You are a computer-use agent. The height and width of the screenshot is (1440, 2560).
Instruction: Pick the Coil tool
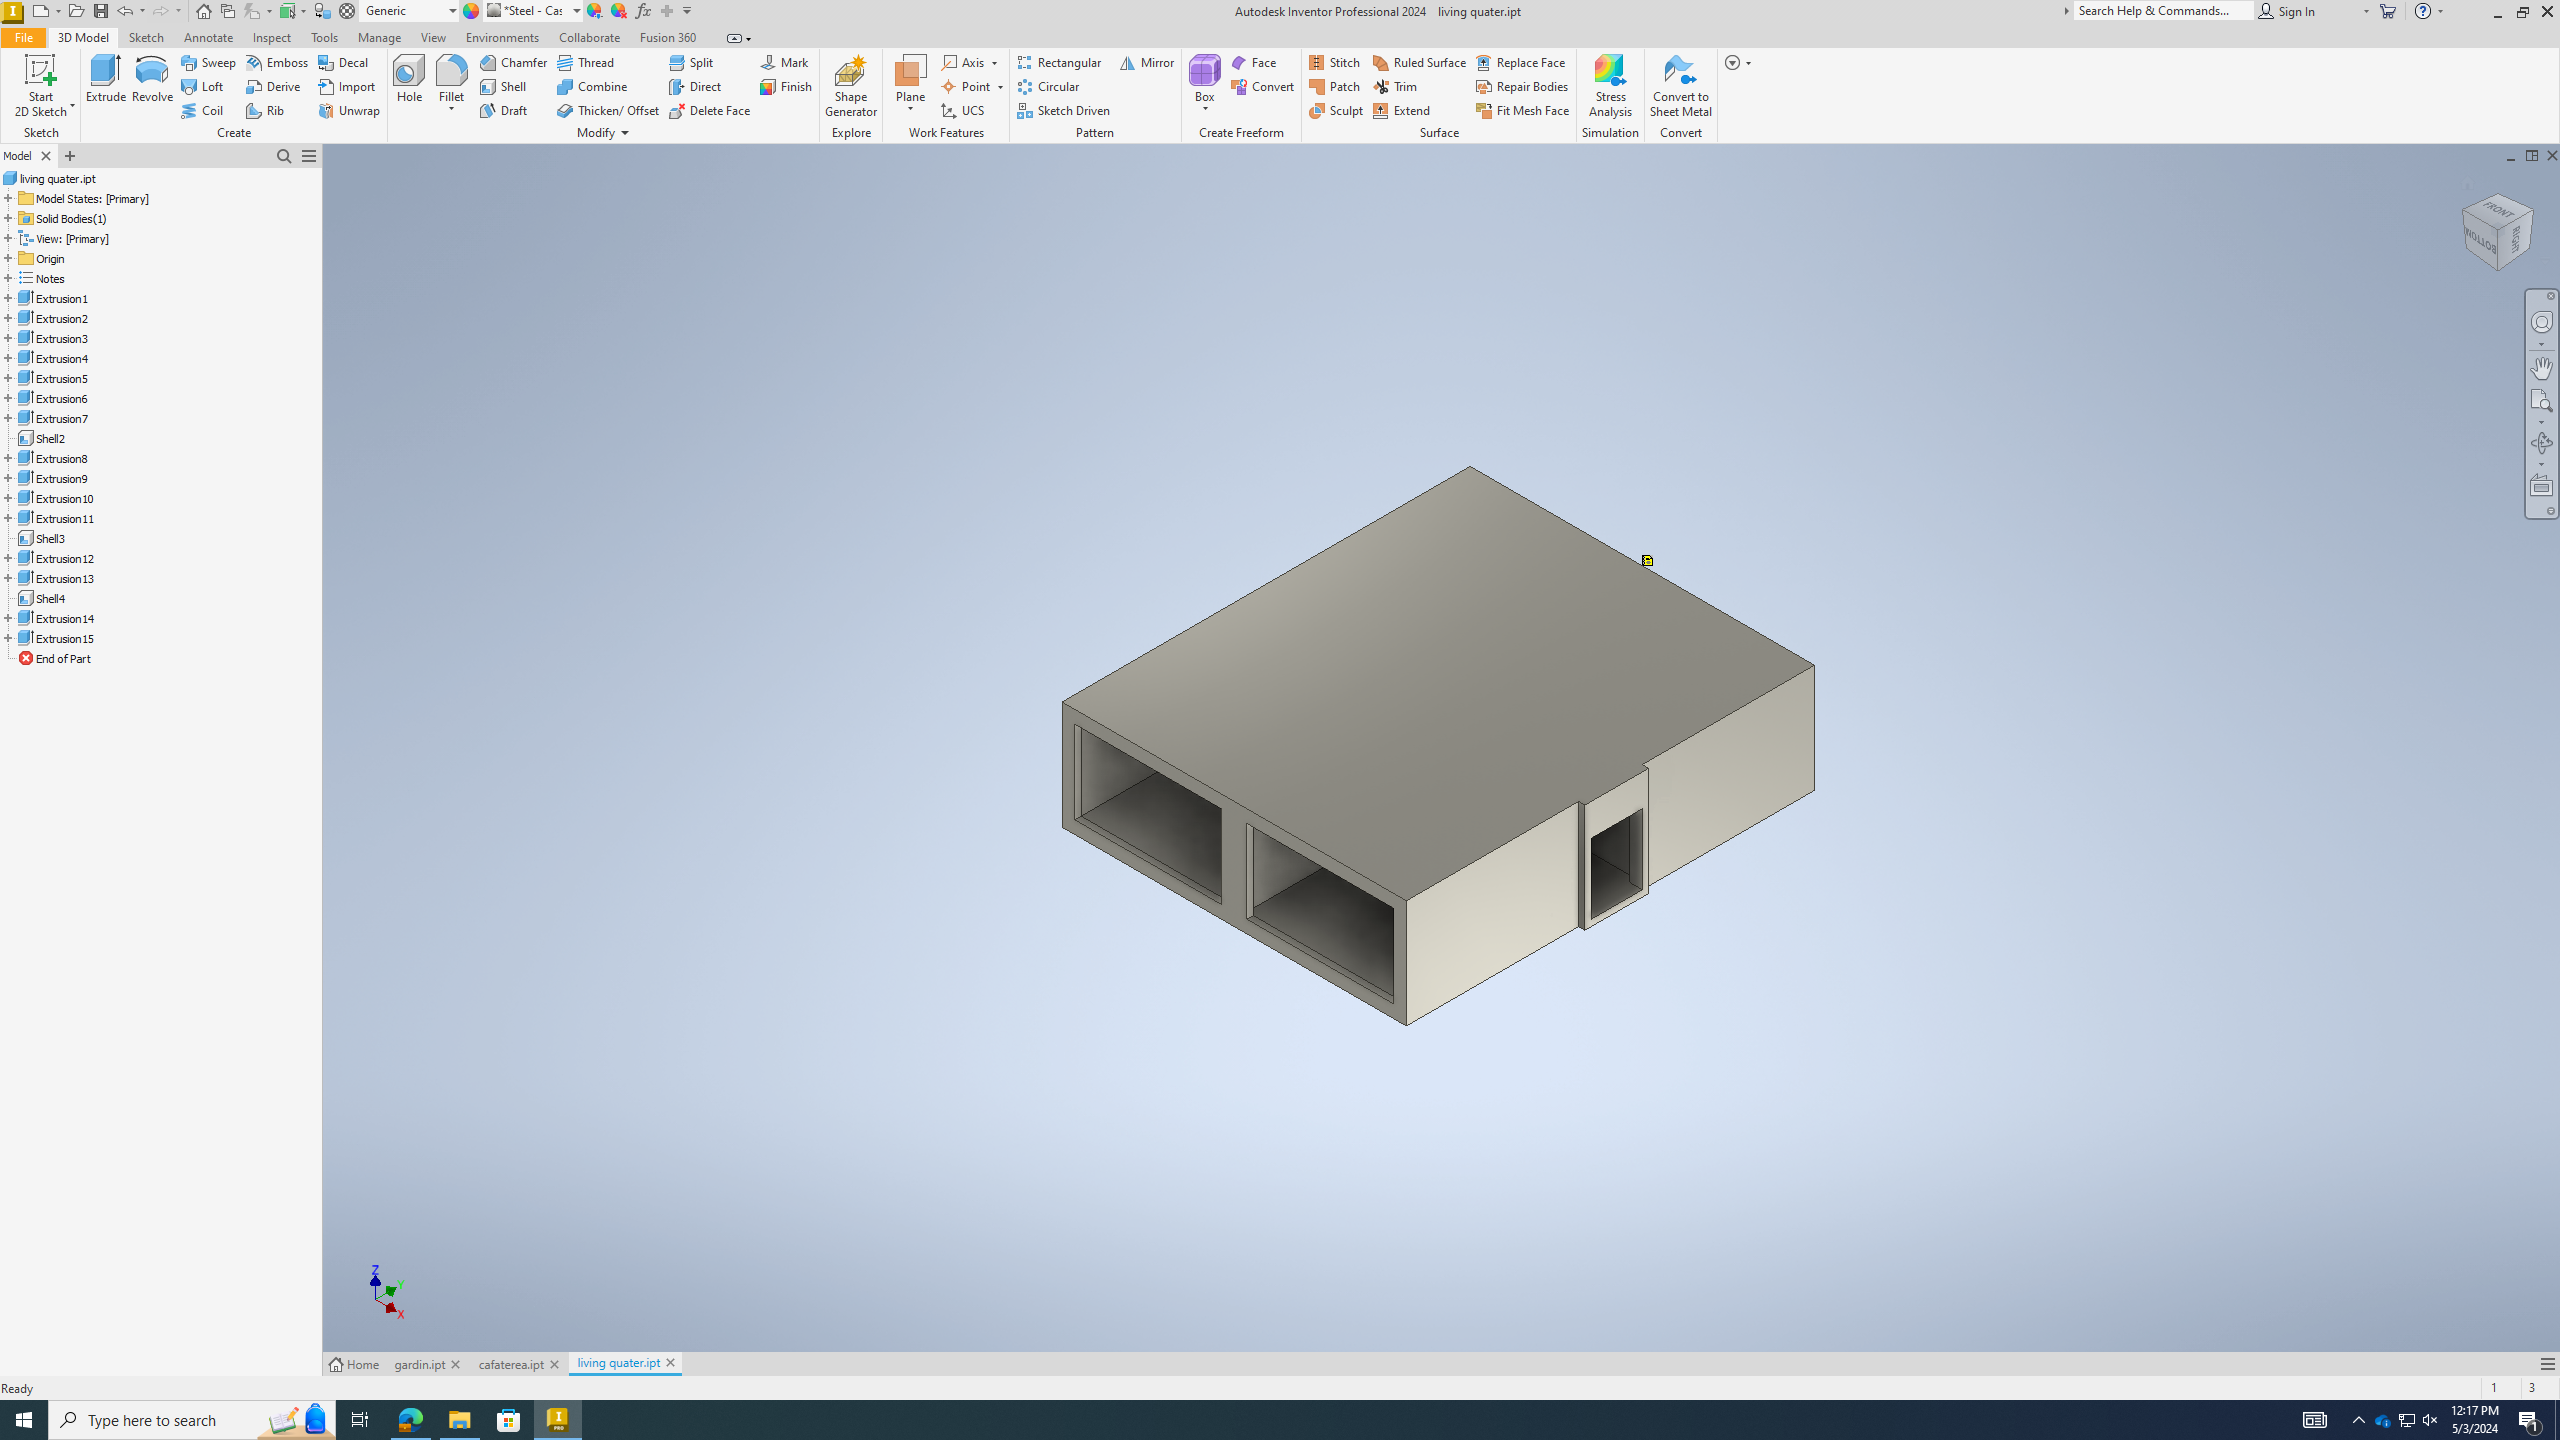pos(202,110)
